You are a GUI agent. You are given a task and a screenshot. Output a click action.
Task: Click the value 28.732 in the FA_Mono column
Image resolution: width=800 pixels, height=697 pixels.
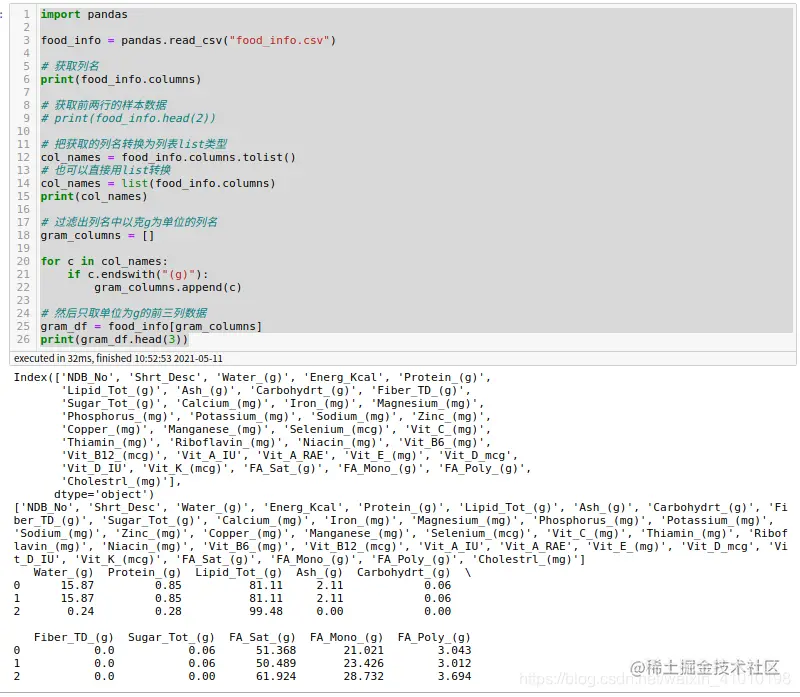(363, 676)
